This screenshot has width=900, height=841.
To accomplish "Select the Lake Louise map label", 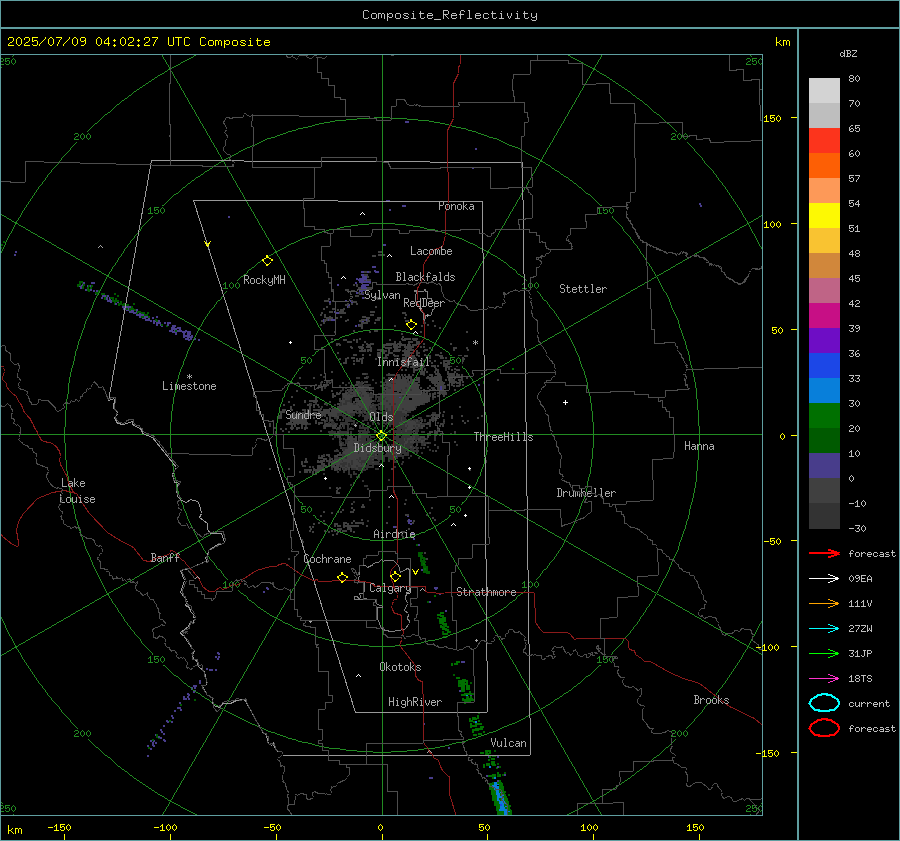I will (x=77, y=491).
